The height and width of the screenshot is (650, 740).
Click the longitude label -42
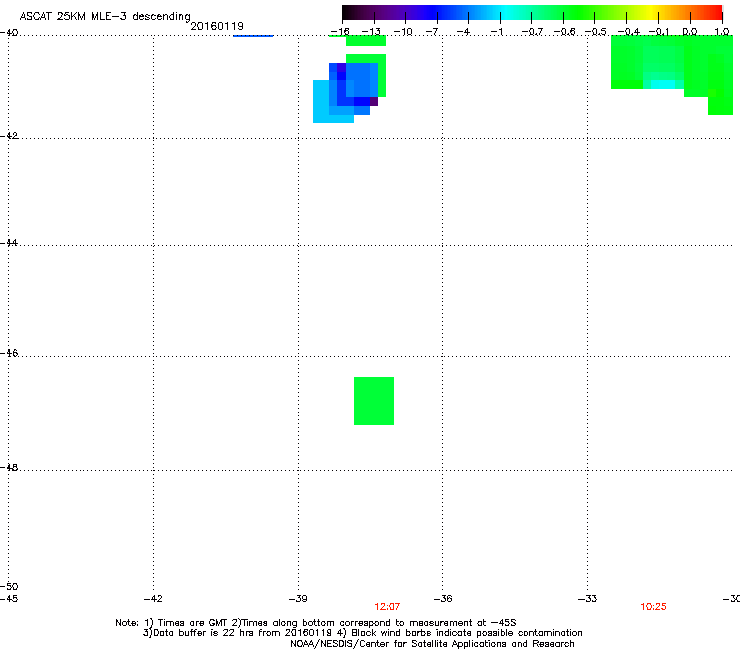point(153,599)
